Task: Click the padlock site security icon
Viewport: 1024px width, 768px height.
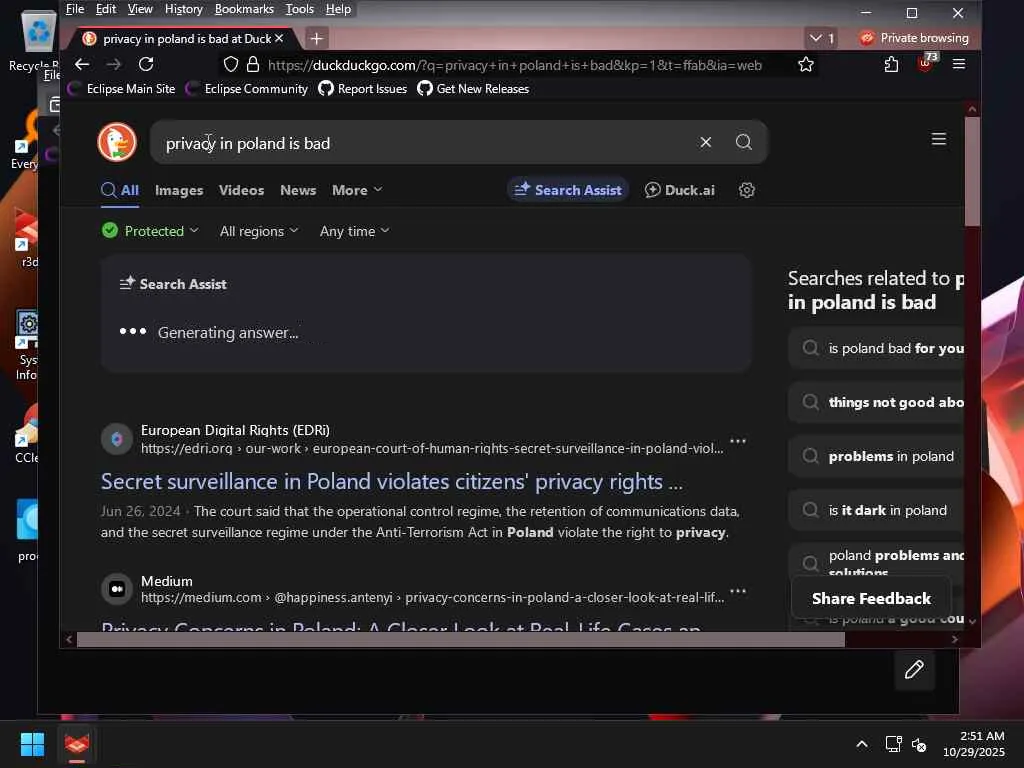Action: 253,65
